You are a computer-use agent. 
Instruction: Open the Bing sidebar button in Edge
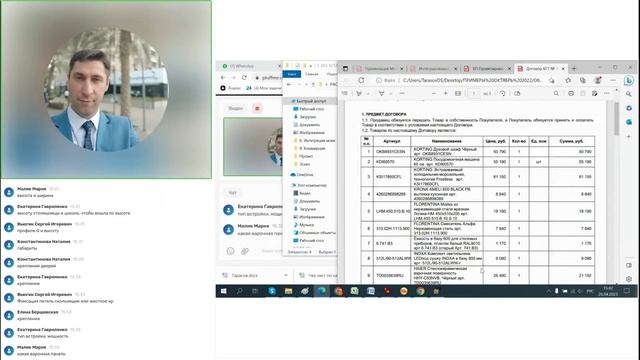pos(629,80)
